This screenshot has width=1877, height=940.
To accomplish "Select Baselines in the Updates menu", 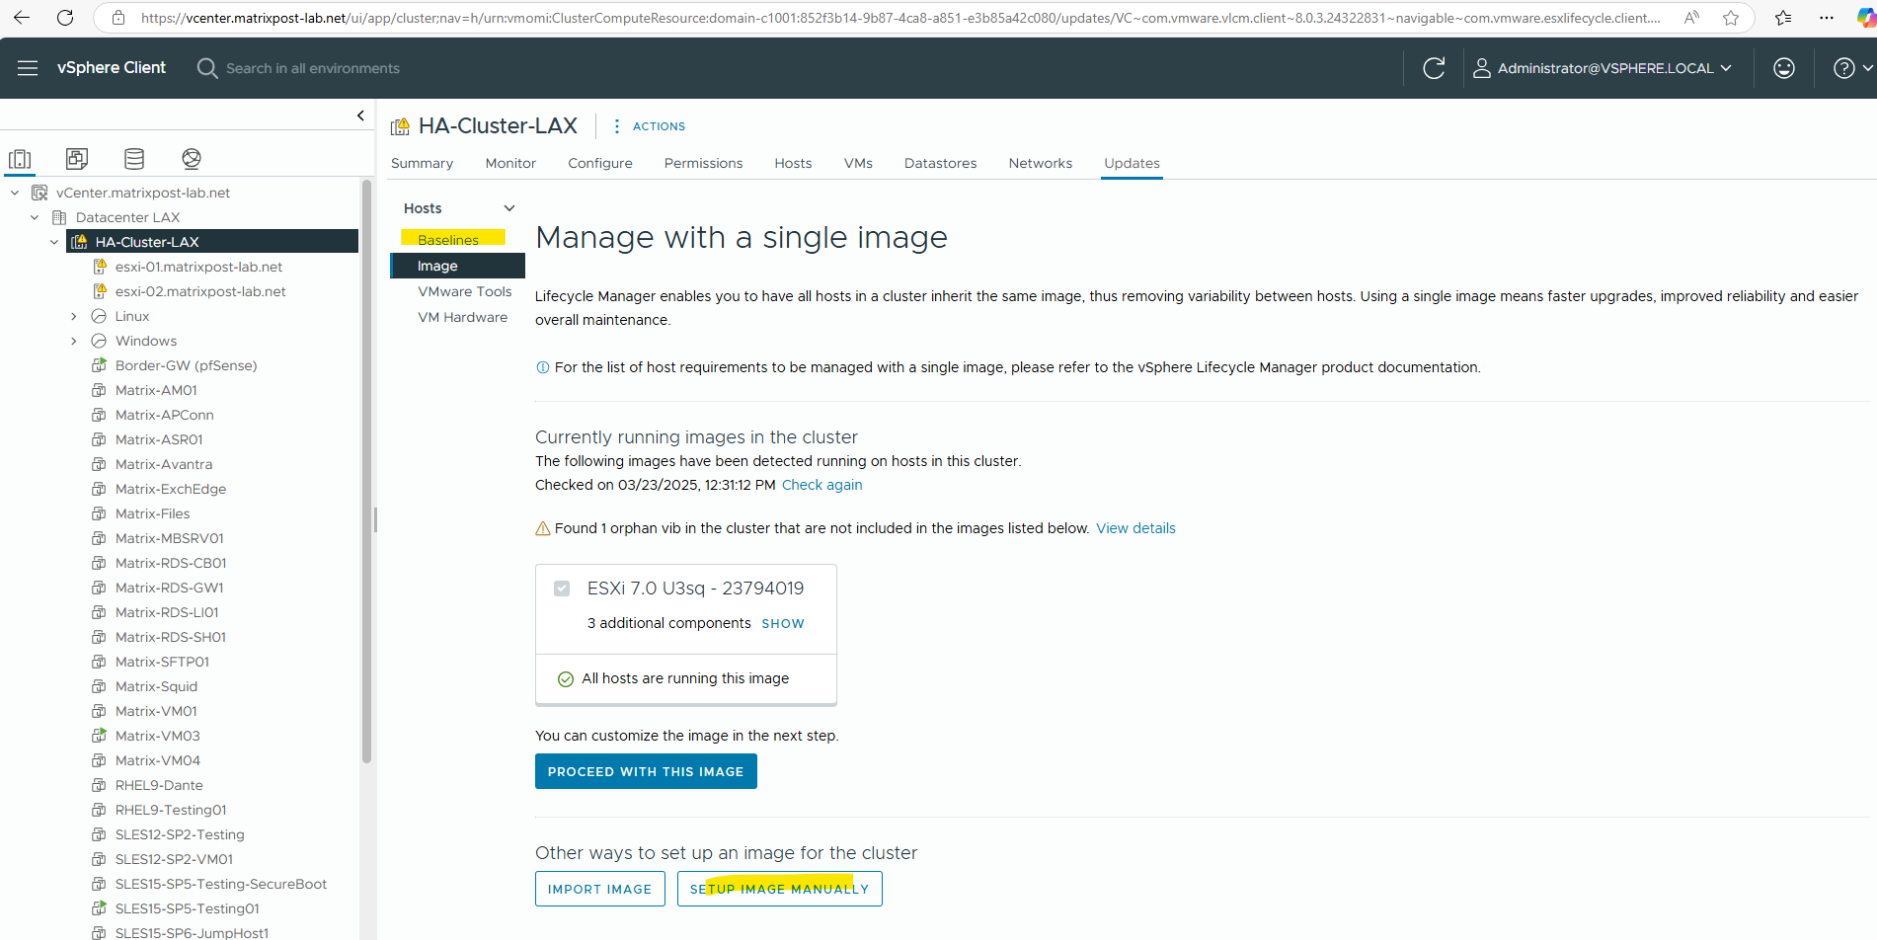I will point(448,240).
